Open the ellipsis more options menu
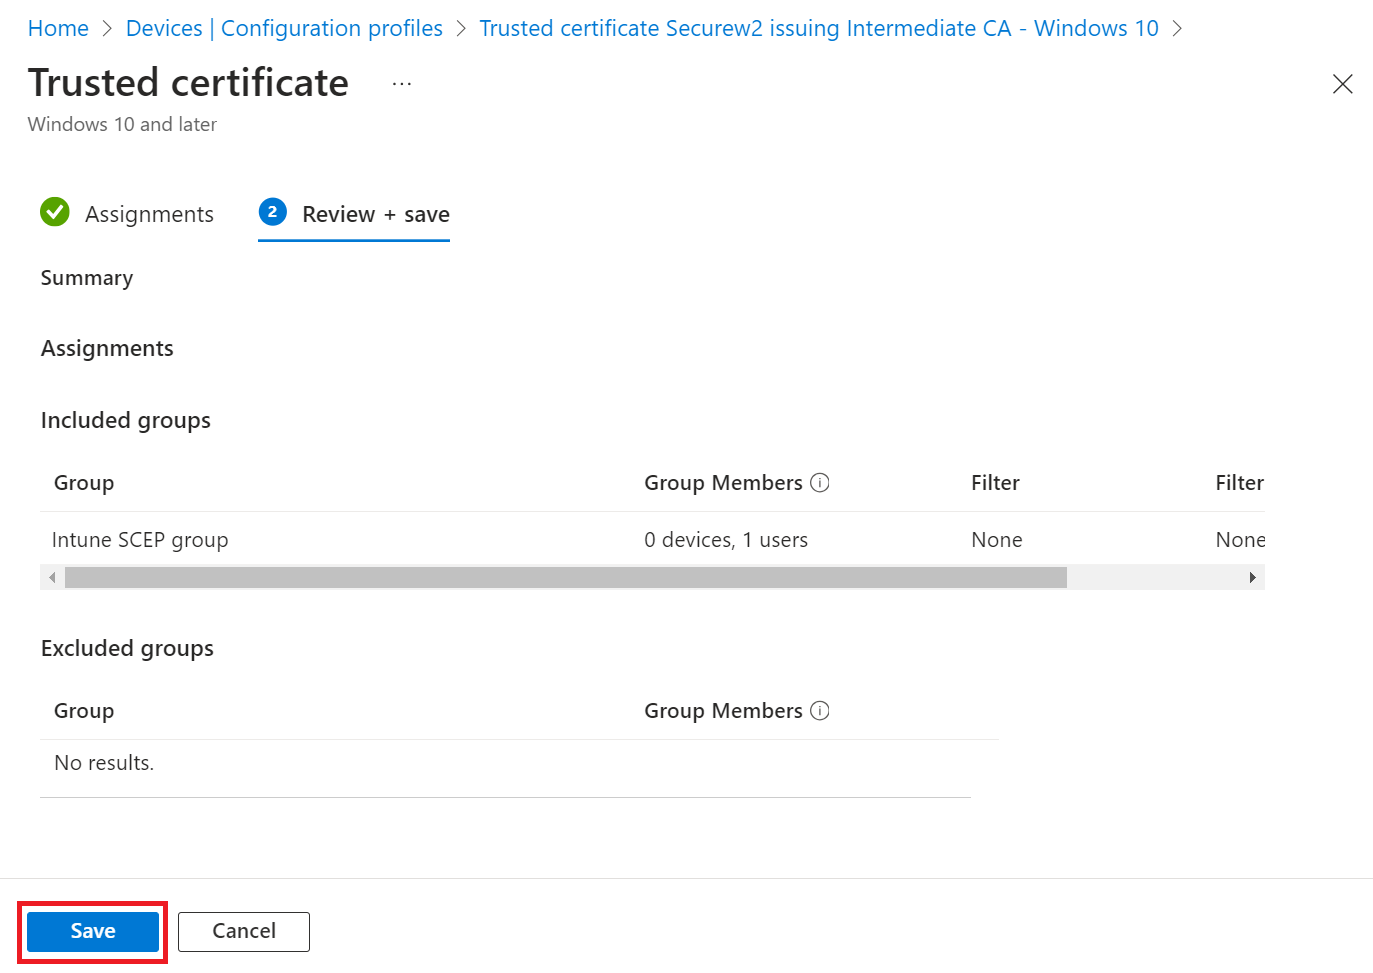The image size is (1373, 973). [402, 85]
